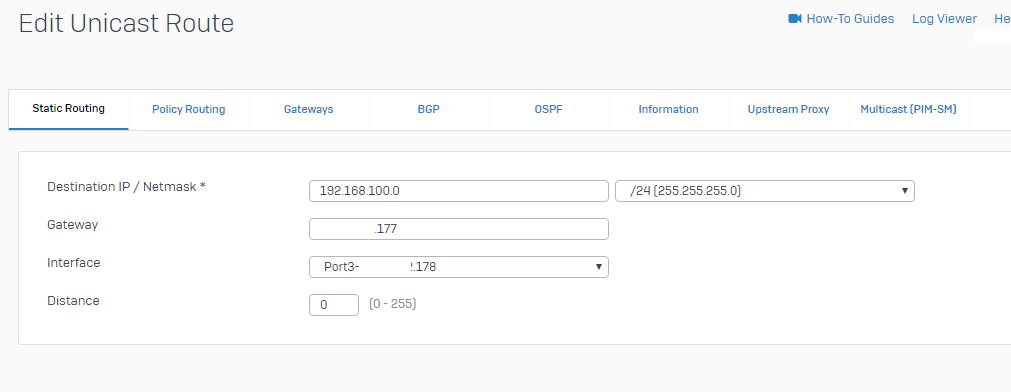1011x392 pixels.
Task: Click the Interface dropdown arrow
Action: point(598,267)
